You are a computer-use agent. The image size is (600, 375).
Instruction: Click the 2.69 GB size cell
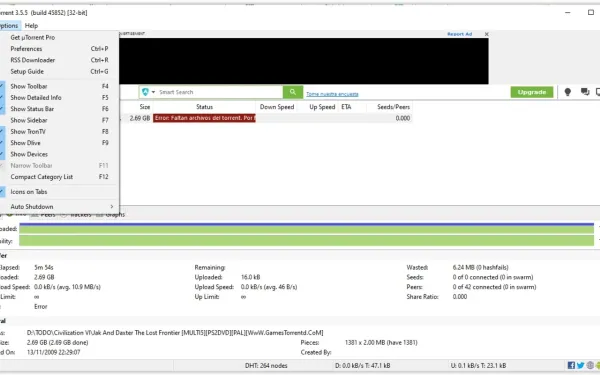(x=140, y=118)
